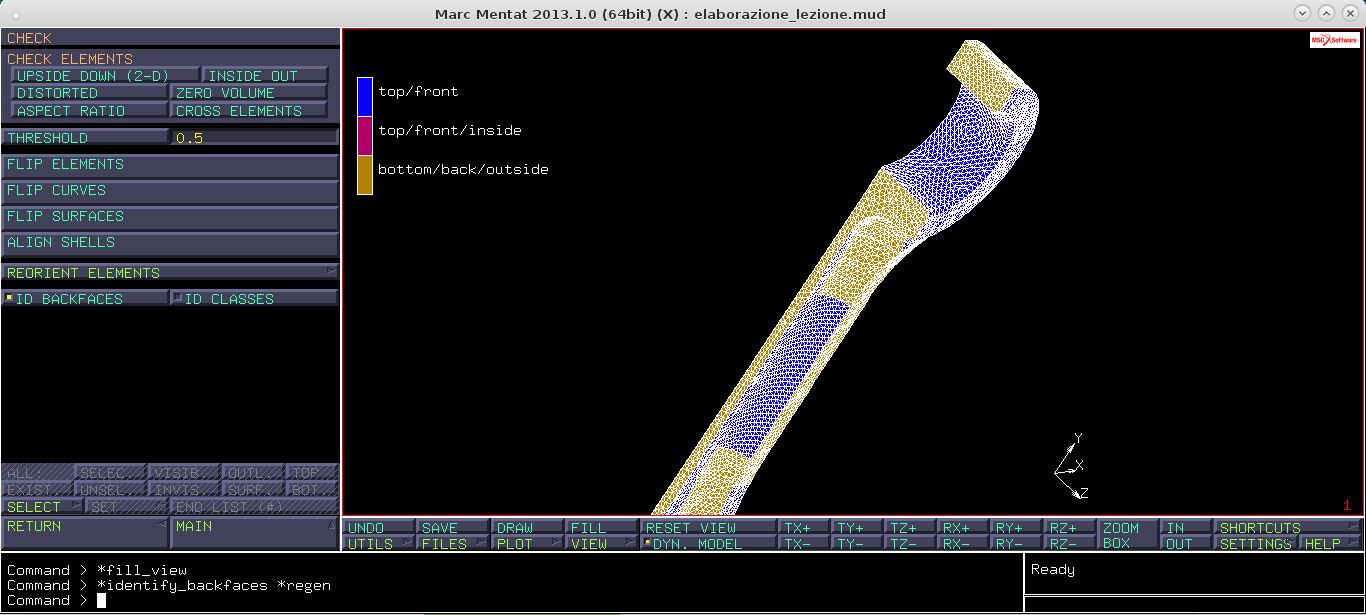1366x615 pixels.
Task: Click UNDO in the bottom toolbar
Action: click(x=380, y=528)
